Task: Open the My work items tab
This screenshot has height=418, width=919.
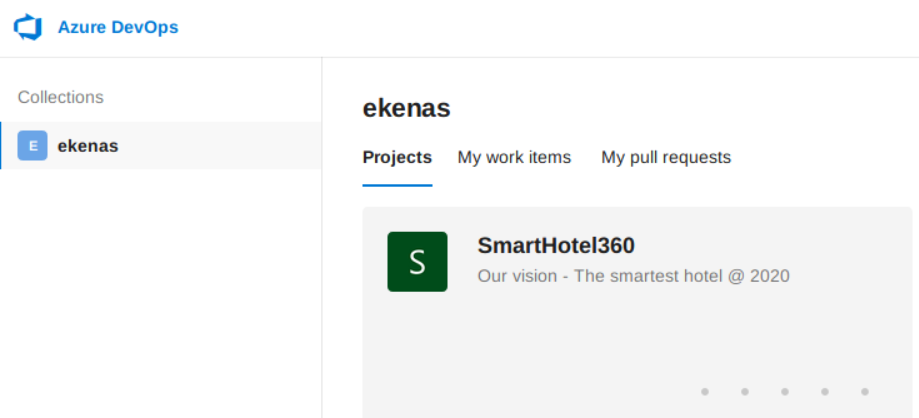Action: (514, 157)
